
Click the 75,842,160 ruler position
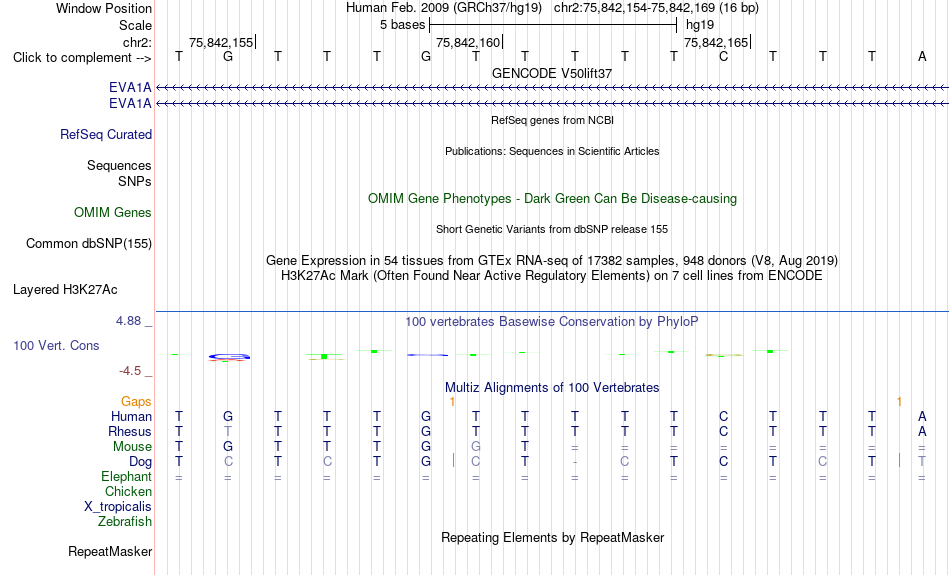[x=468, y=42]
